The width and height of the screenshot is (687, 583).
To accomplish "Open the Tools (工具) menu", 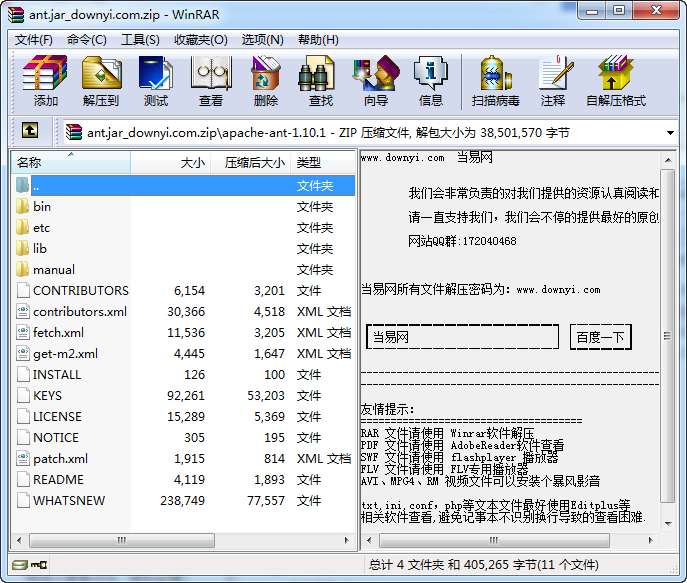I will [140, 40].
